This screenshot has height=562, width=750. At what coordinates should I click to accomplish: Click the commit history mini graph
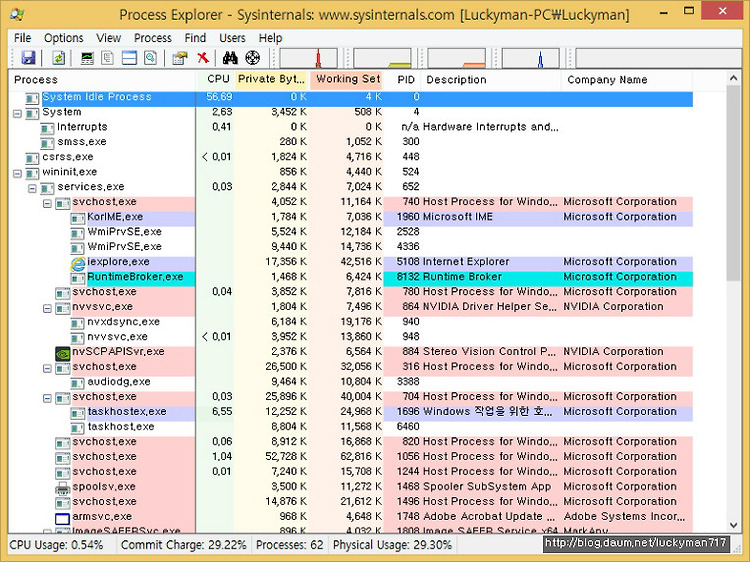(383, 58)
